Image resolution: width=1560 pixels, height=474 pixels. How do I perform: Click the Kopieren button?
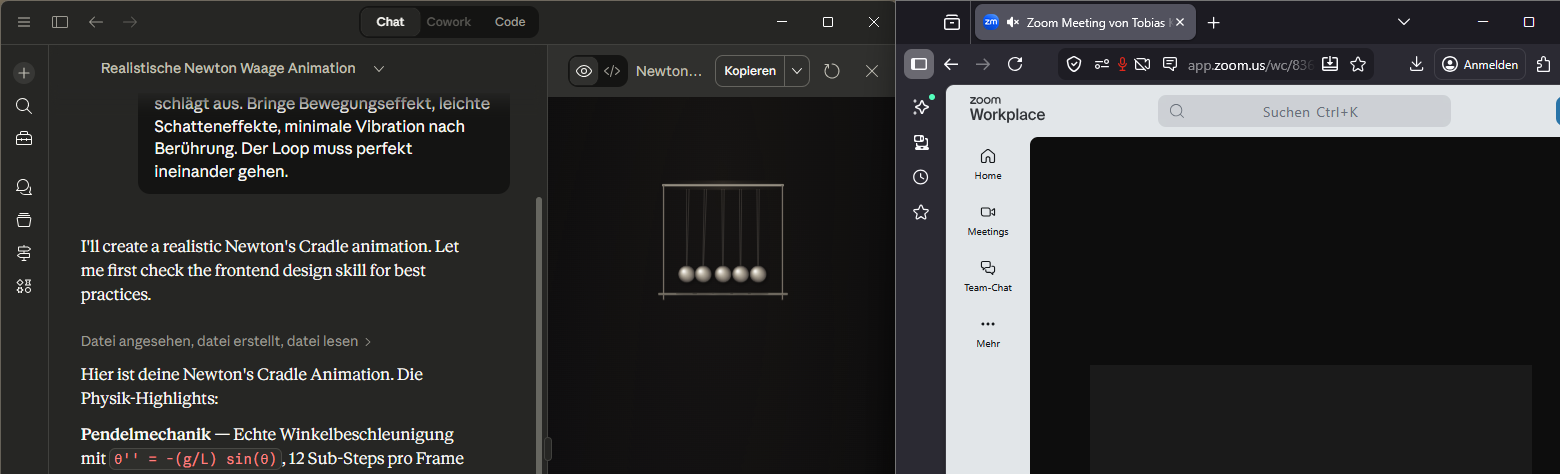pyautogui.click(x=749, y=71)
